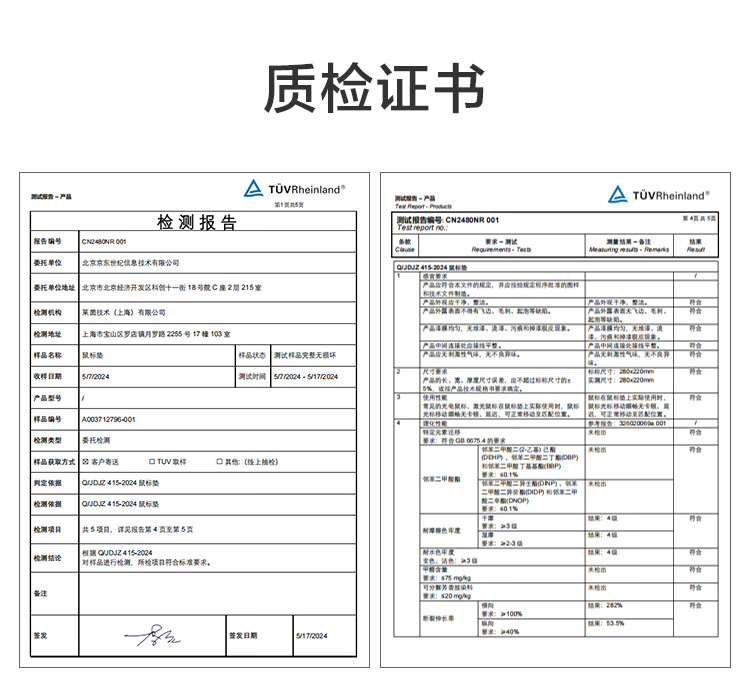The image size is (750, 688).
Task: Click the TÜV Rheinland logo on left certificate
Action: [295, 188]
